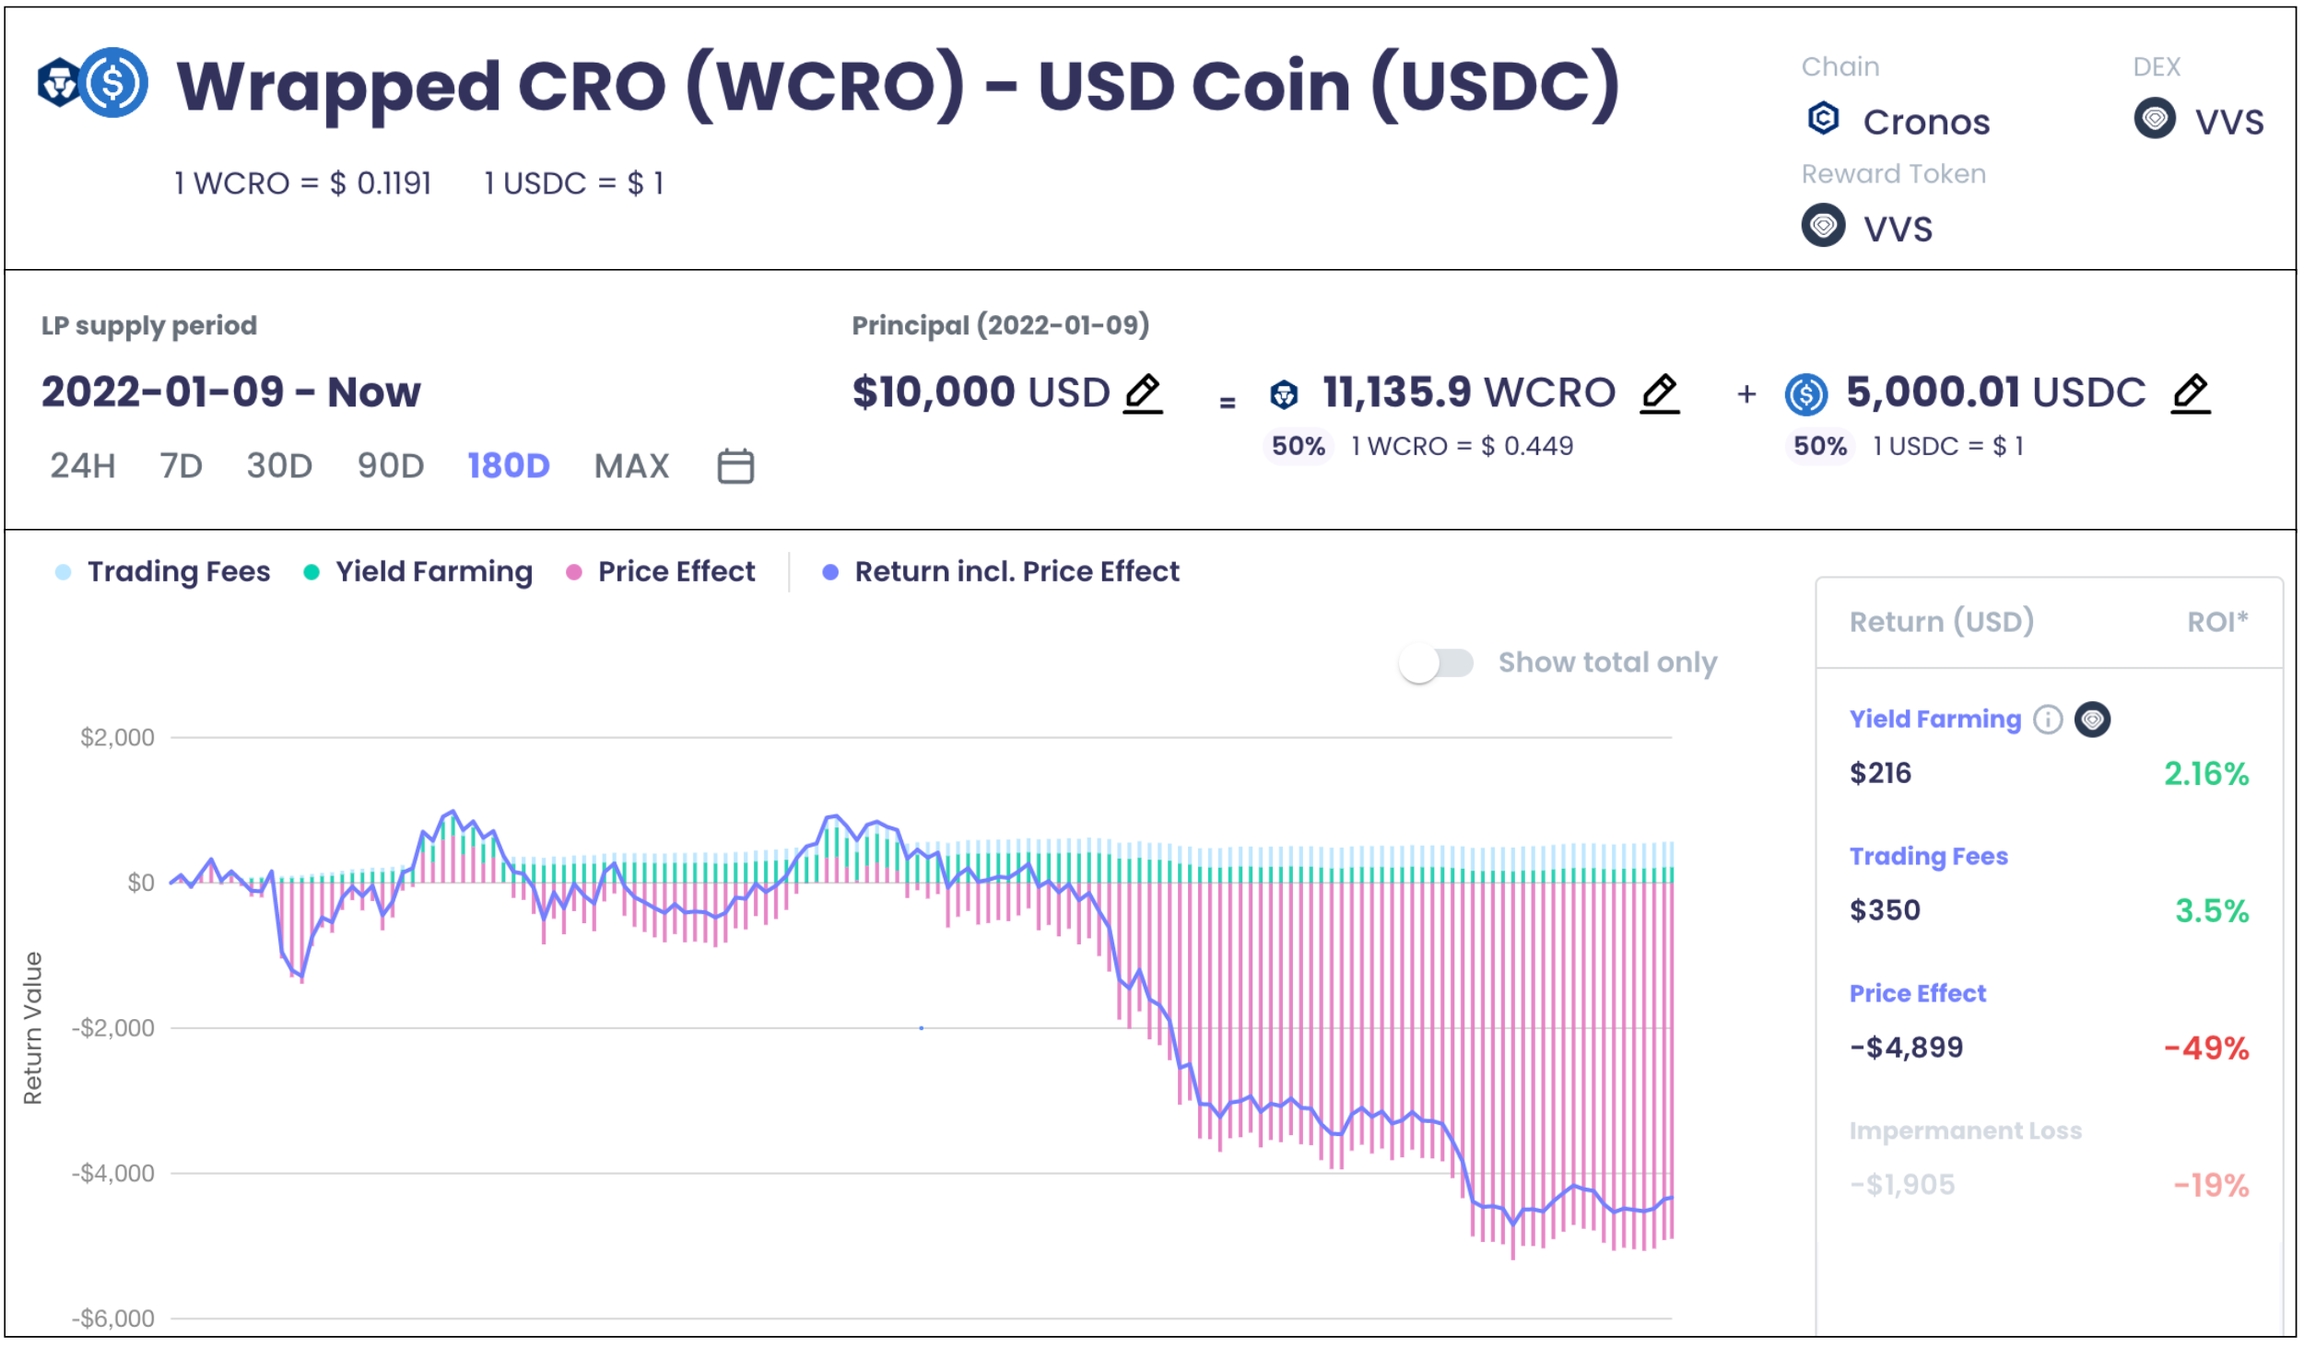Enable the Show total only switch
The image size is (2304, 1347).
pos(1436,662)
